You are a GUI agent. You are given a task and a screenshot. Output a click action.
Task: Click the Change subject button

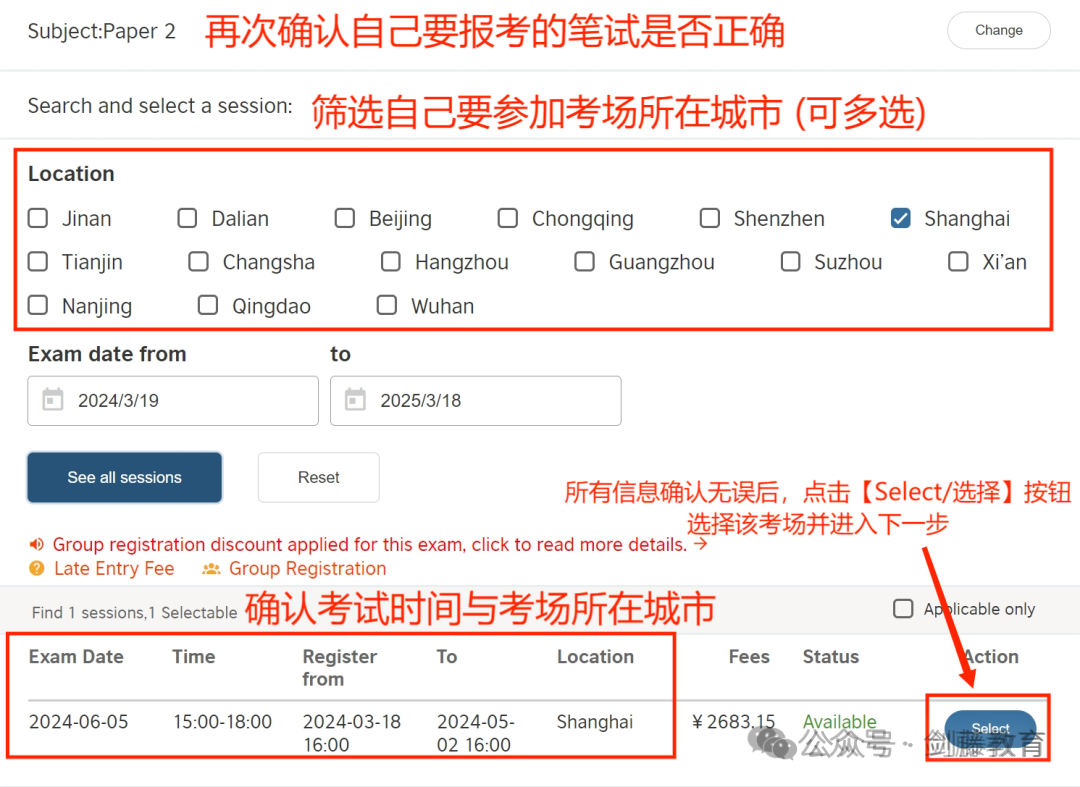pos(998,30)
